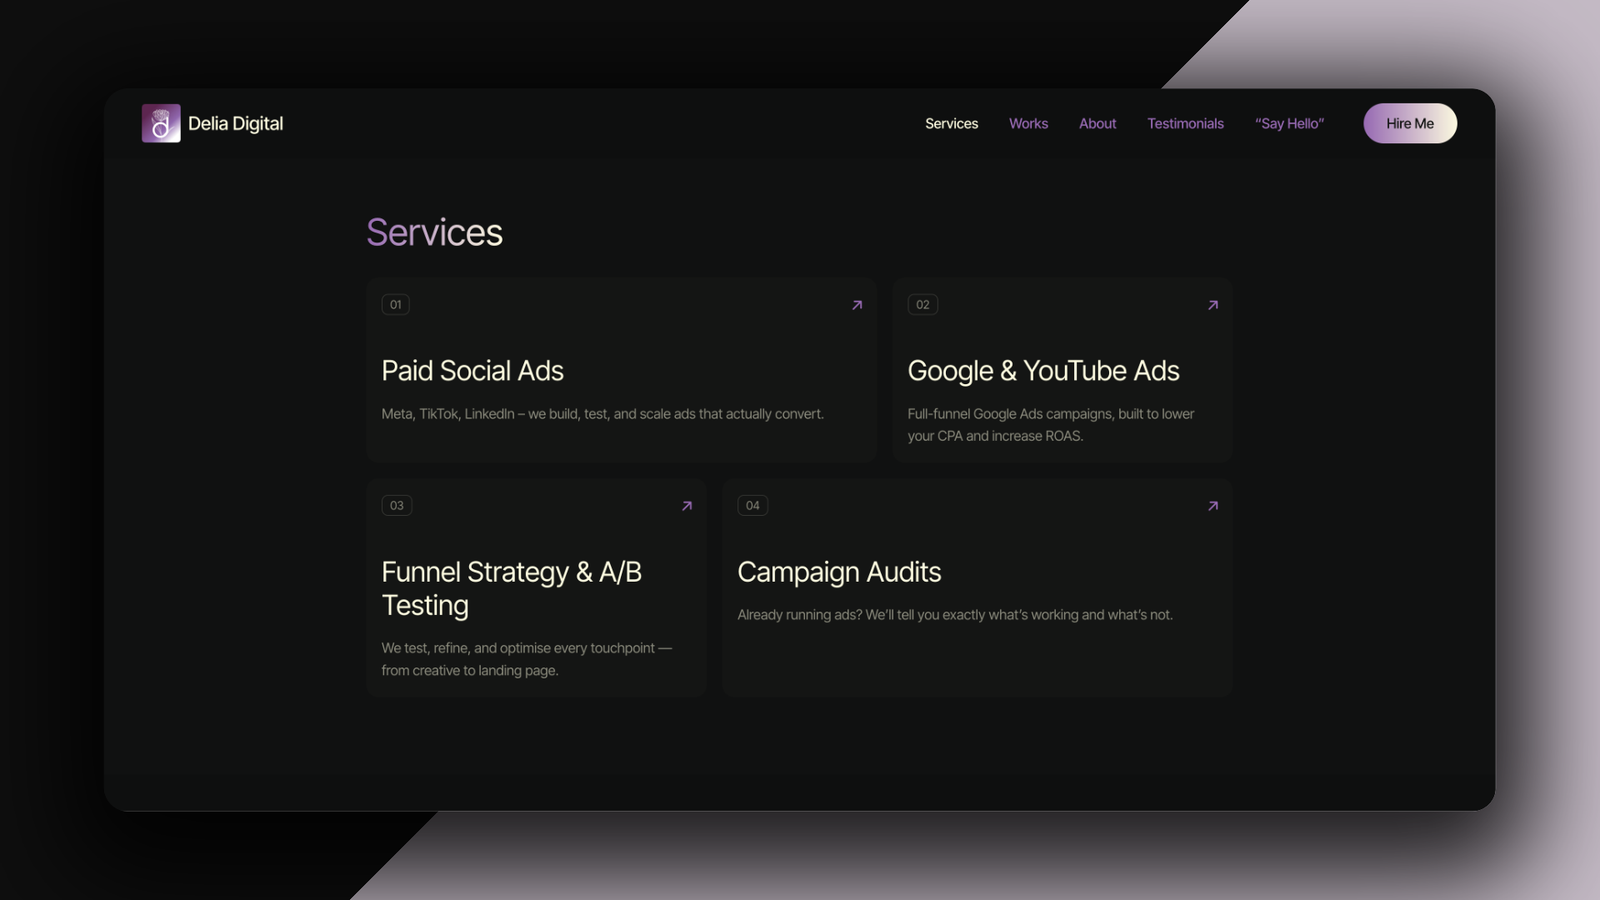The image size is (1600, 900).
Task: Click the 04 number badge
Action: [753, 506]
